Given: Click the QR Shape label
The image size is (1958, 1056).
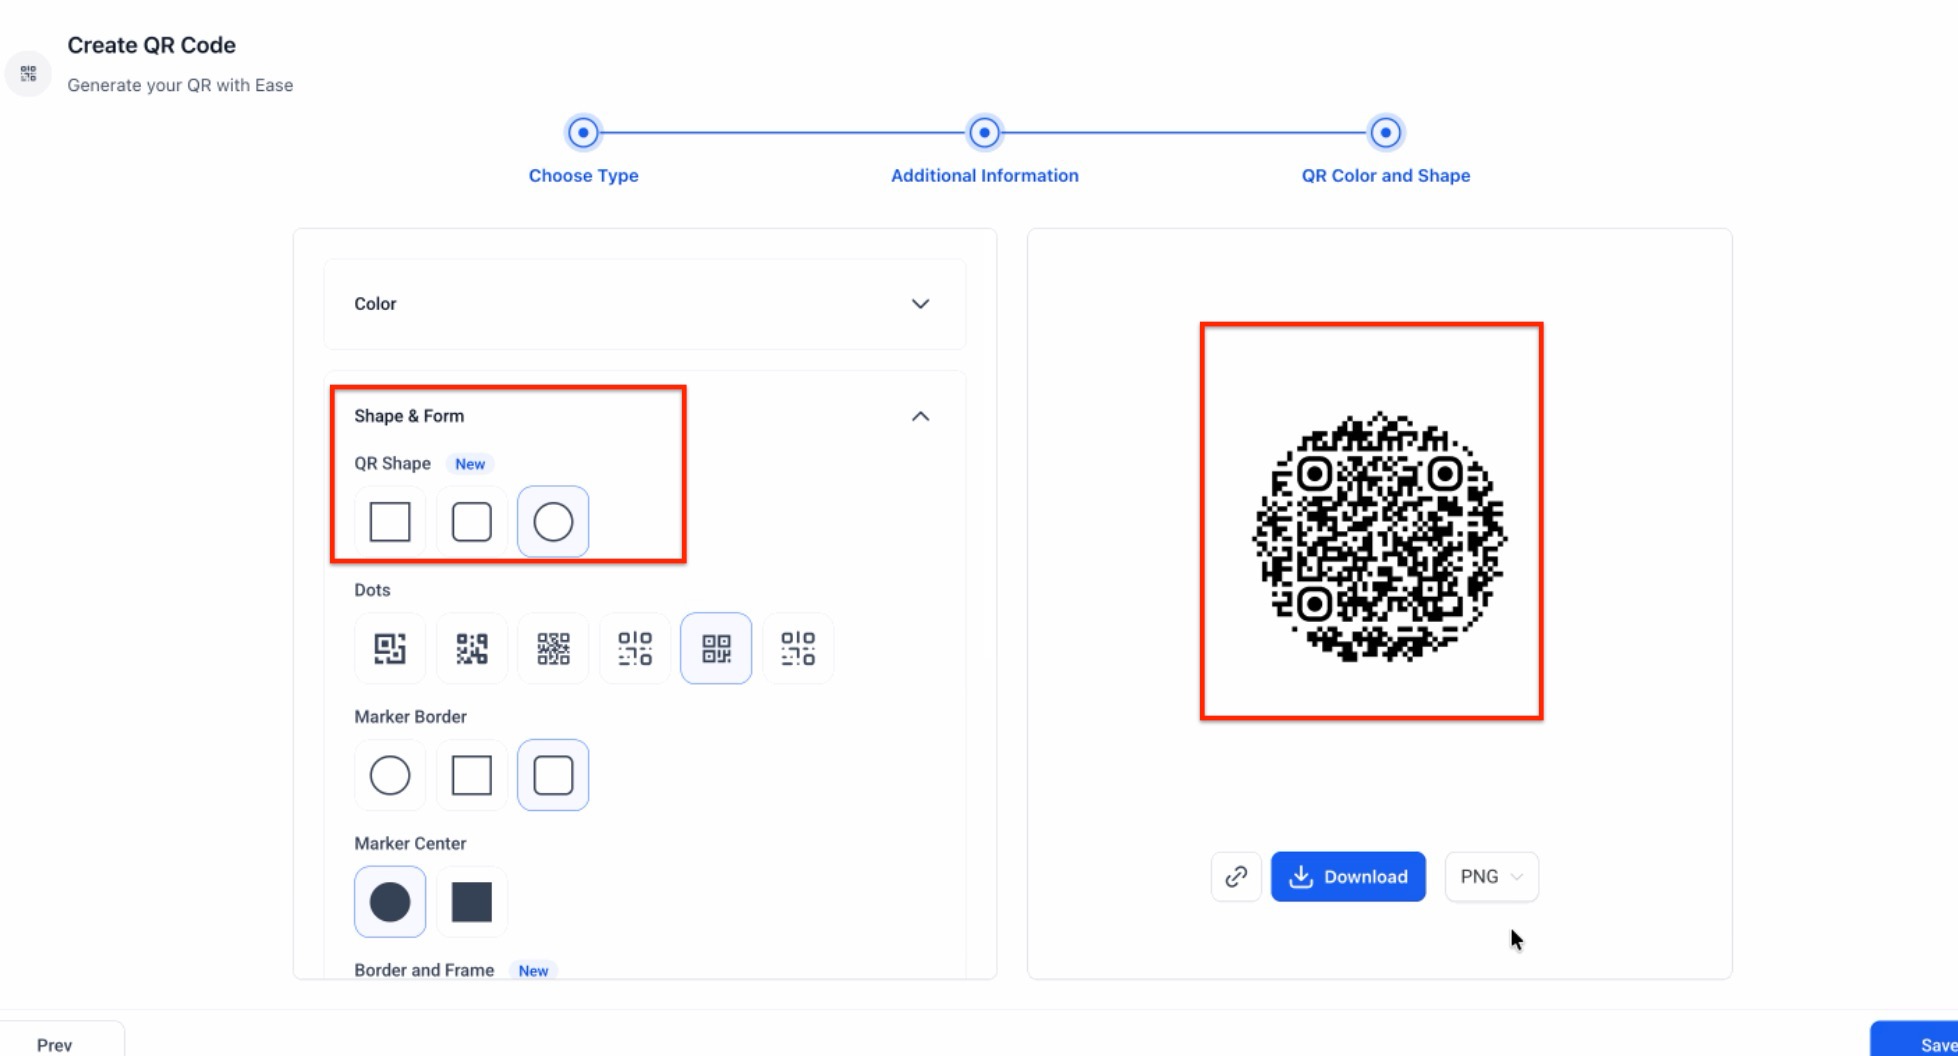Looking at the screenshot, I should click(392, 464).
